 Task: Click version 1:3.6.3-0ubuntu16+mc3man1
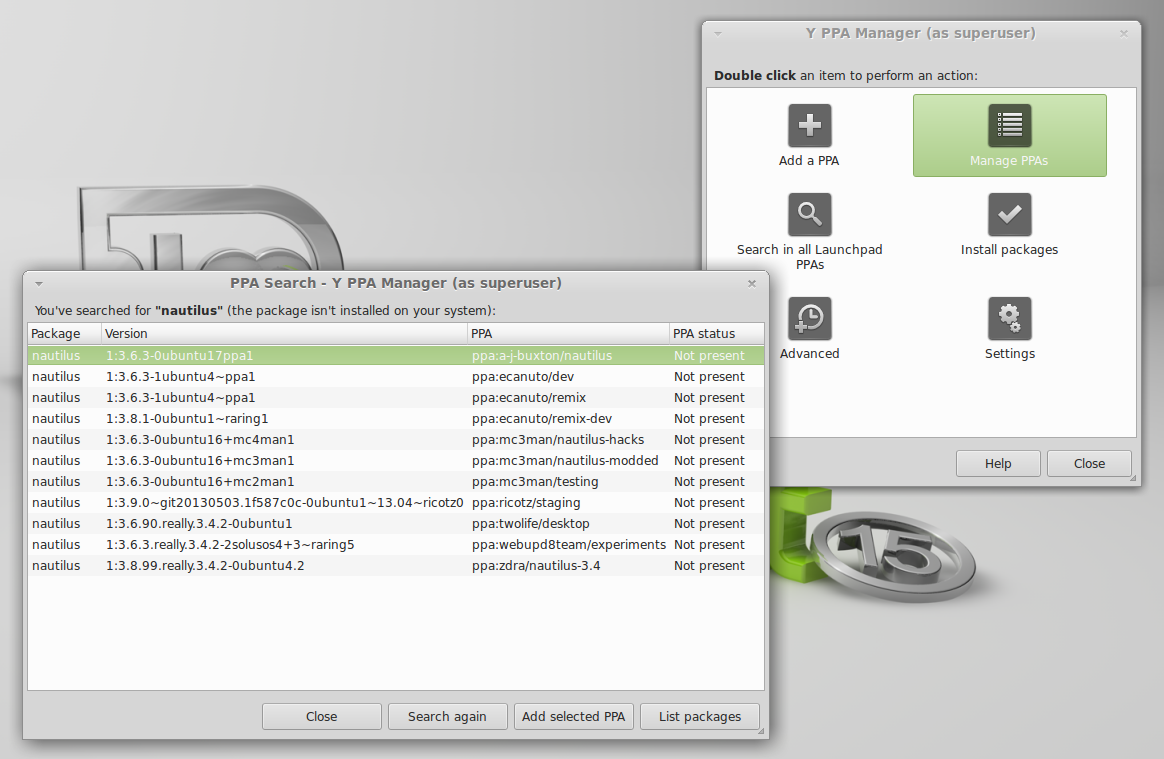pos(200,460)
